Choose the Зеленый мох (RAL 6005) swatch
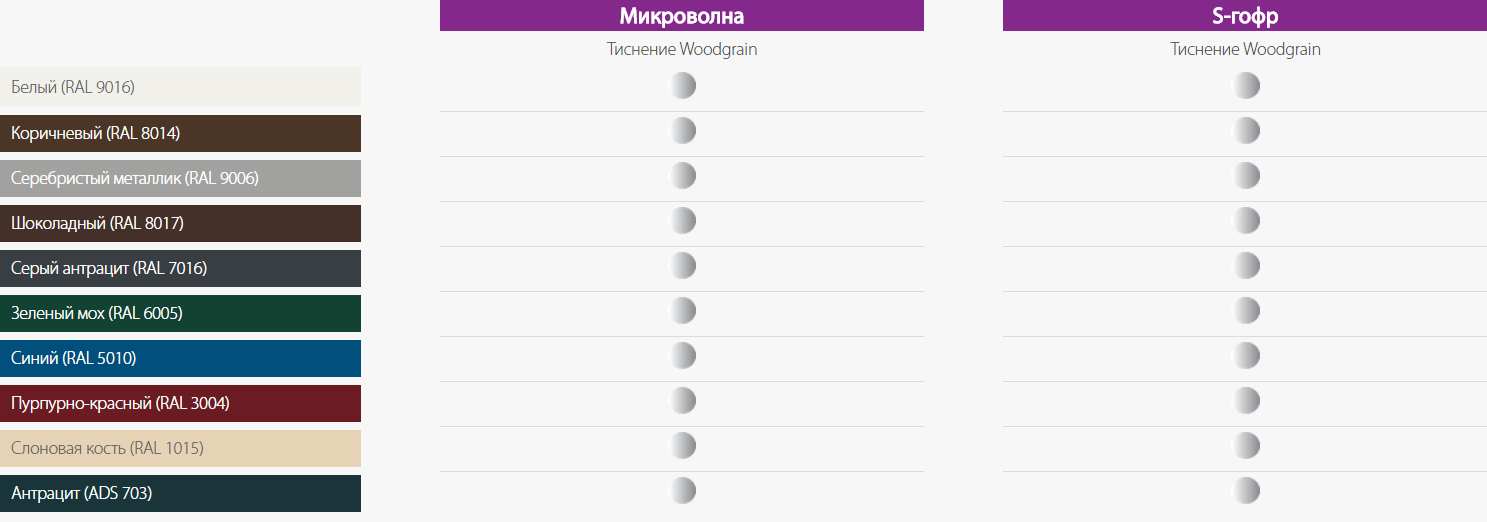This screenshot has width=1487, height=522. click(180, 313)
